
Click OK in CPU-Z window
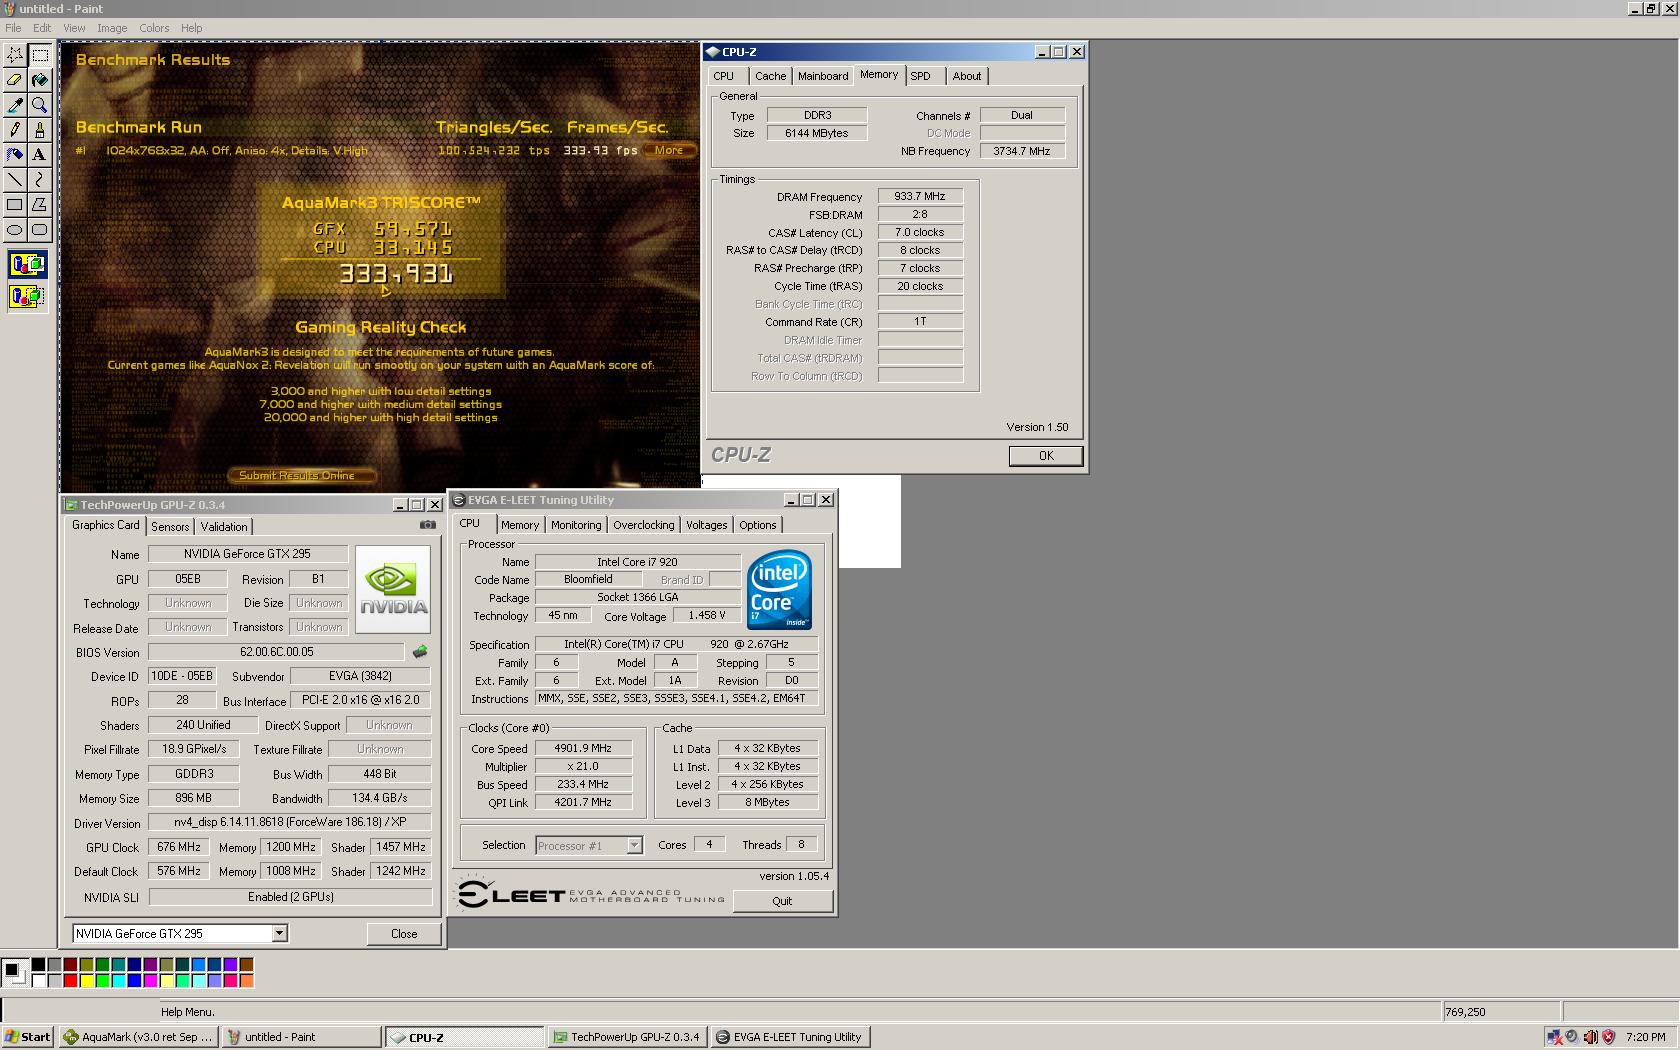click(1046, 456)
